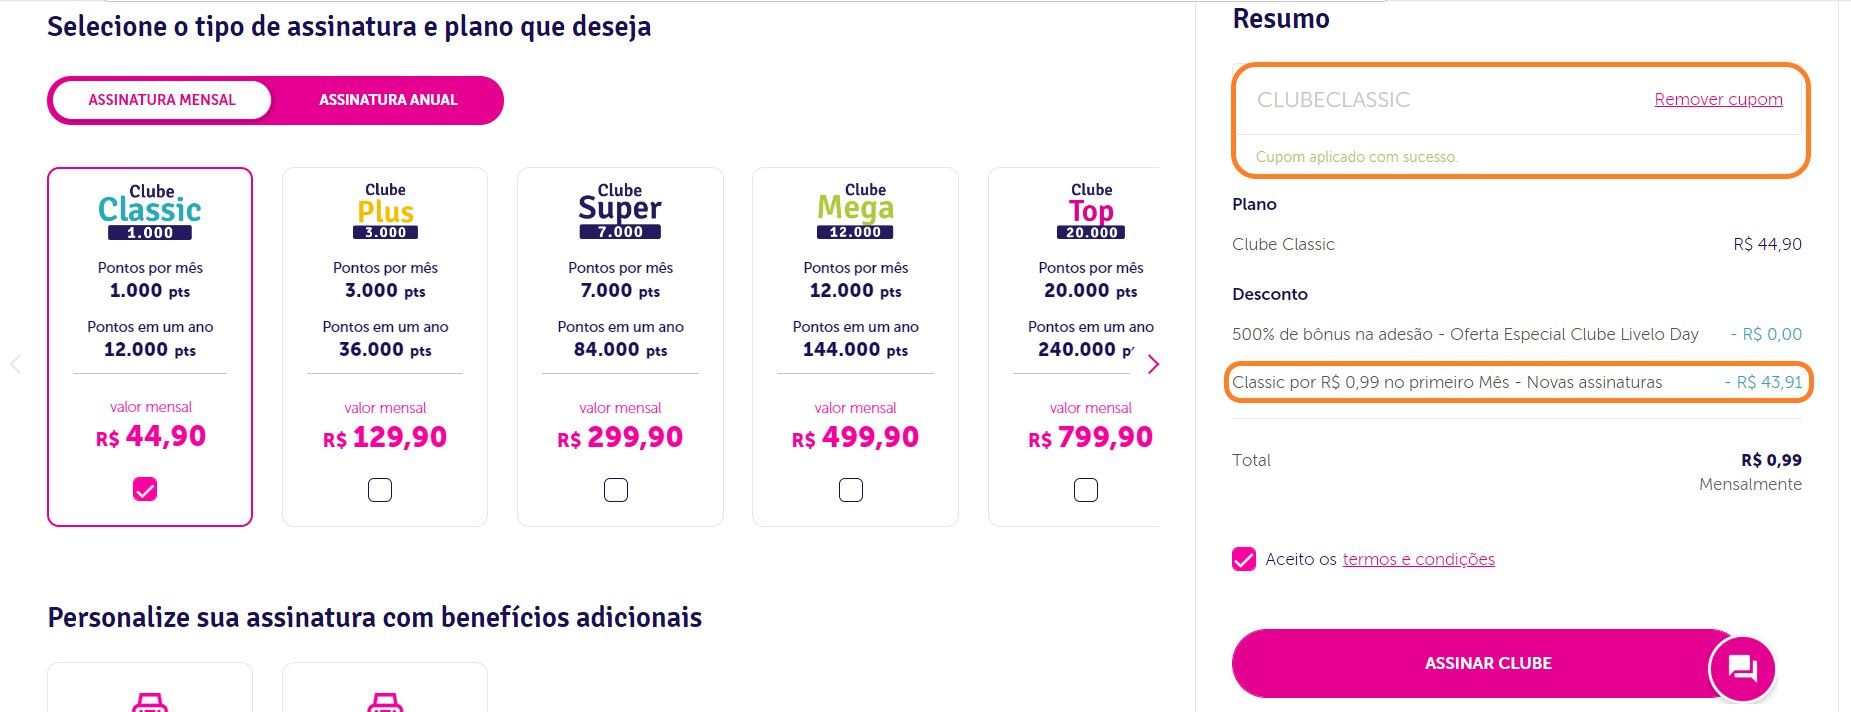Click the second benefit card printer icon

[385, 702]
